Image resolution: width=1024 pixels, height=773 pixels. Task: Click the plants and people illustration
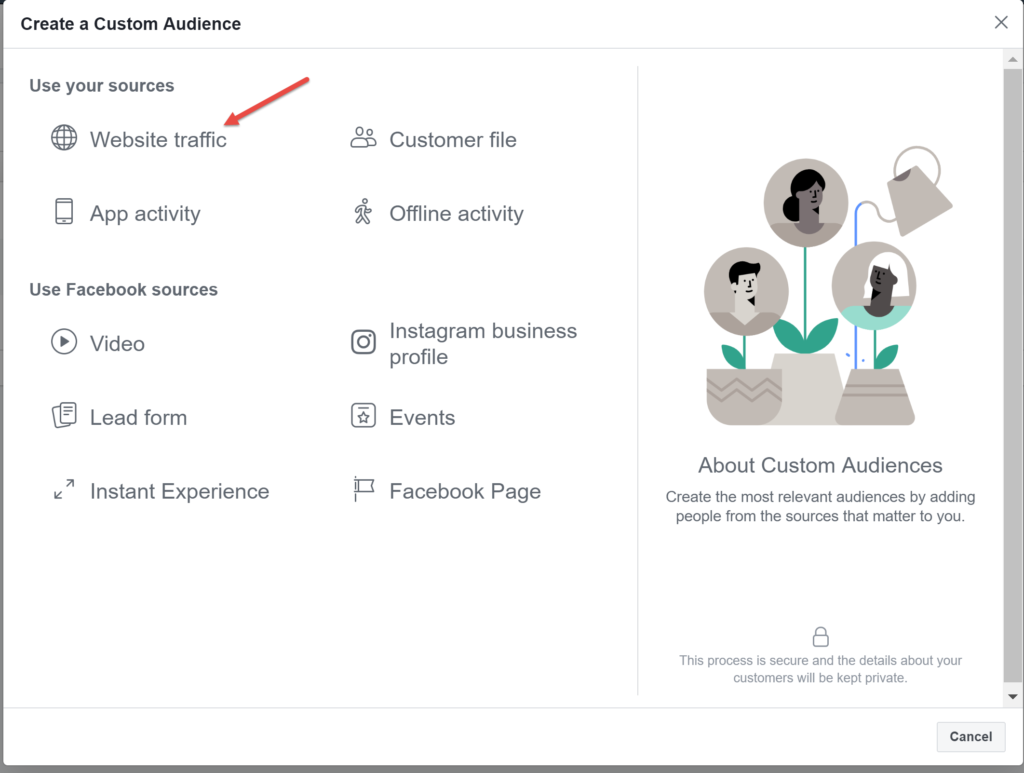click(x=828, y=286)
